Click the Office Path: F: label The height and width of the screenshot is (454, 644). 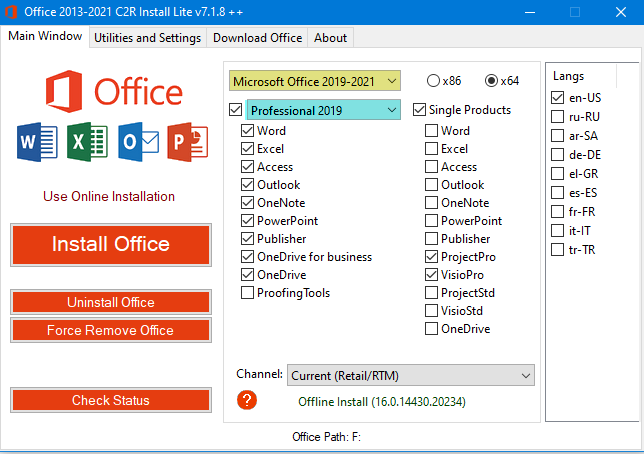(x=327, y=436)
